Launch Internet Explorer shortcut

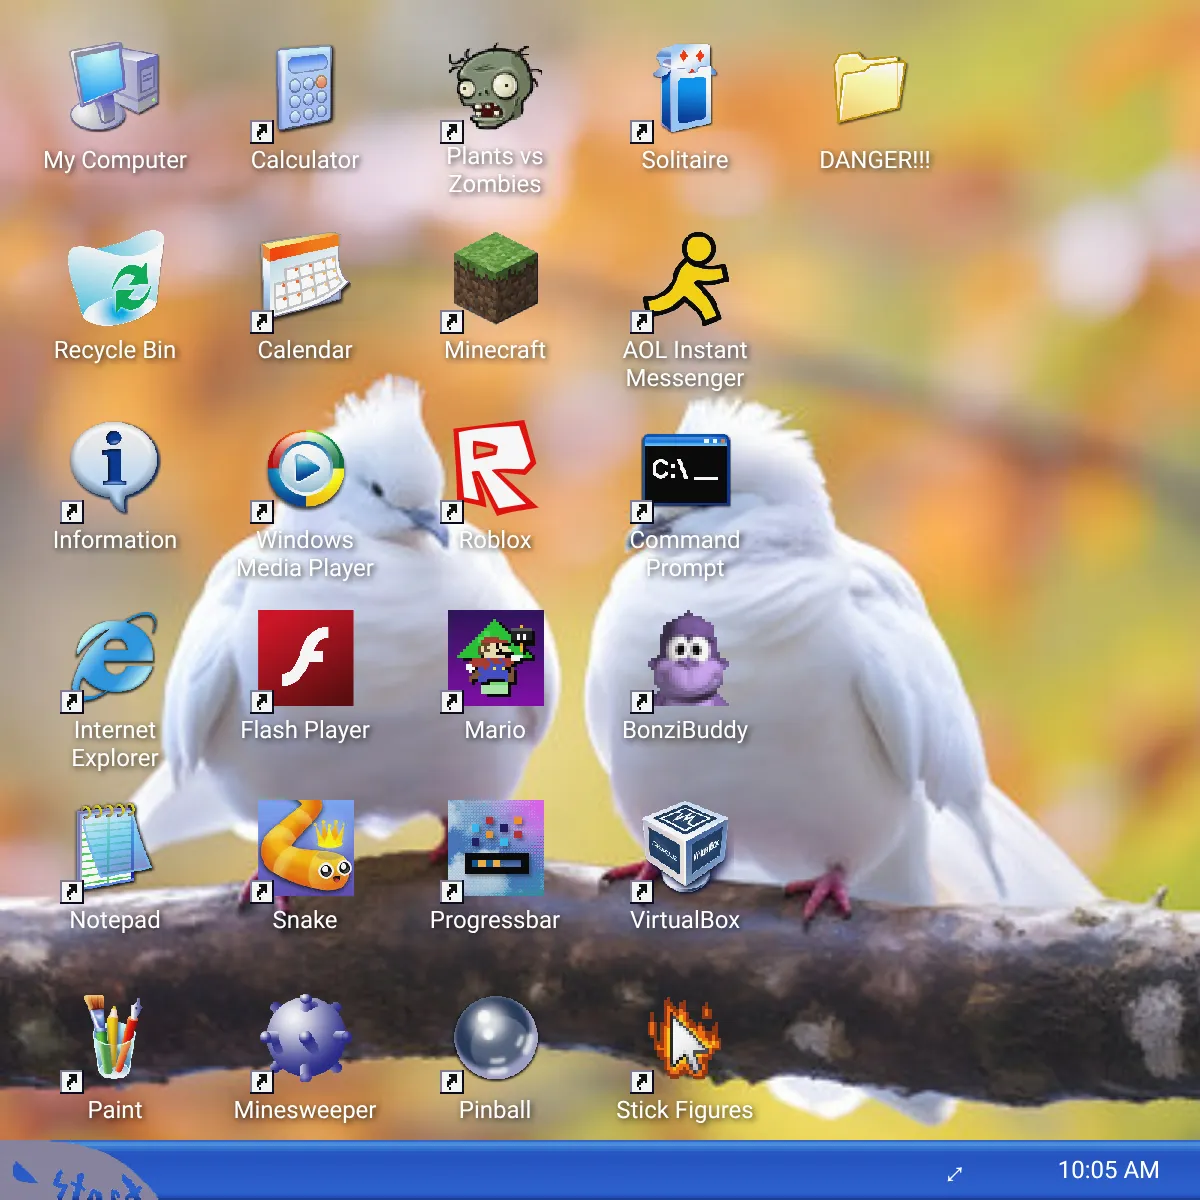pos(115,658)
